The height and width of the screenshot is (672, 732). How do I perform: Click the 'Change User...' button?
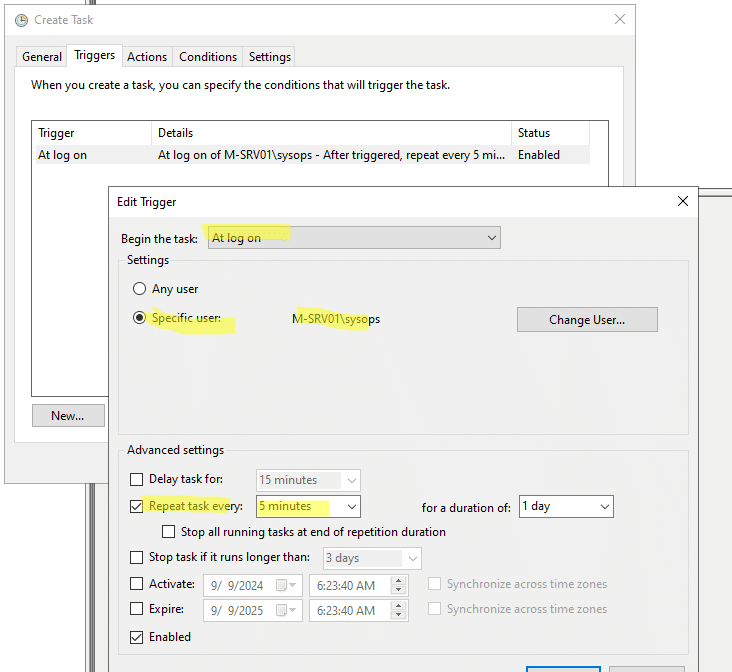pos(587,320)
